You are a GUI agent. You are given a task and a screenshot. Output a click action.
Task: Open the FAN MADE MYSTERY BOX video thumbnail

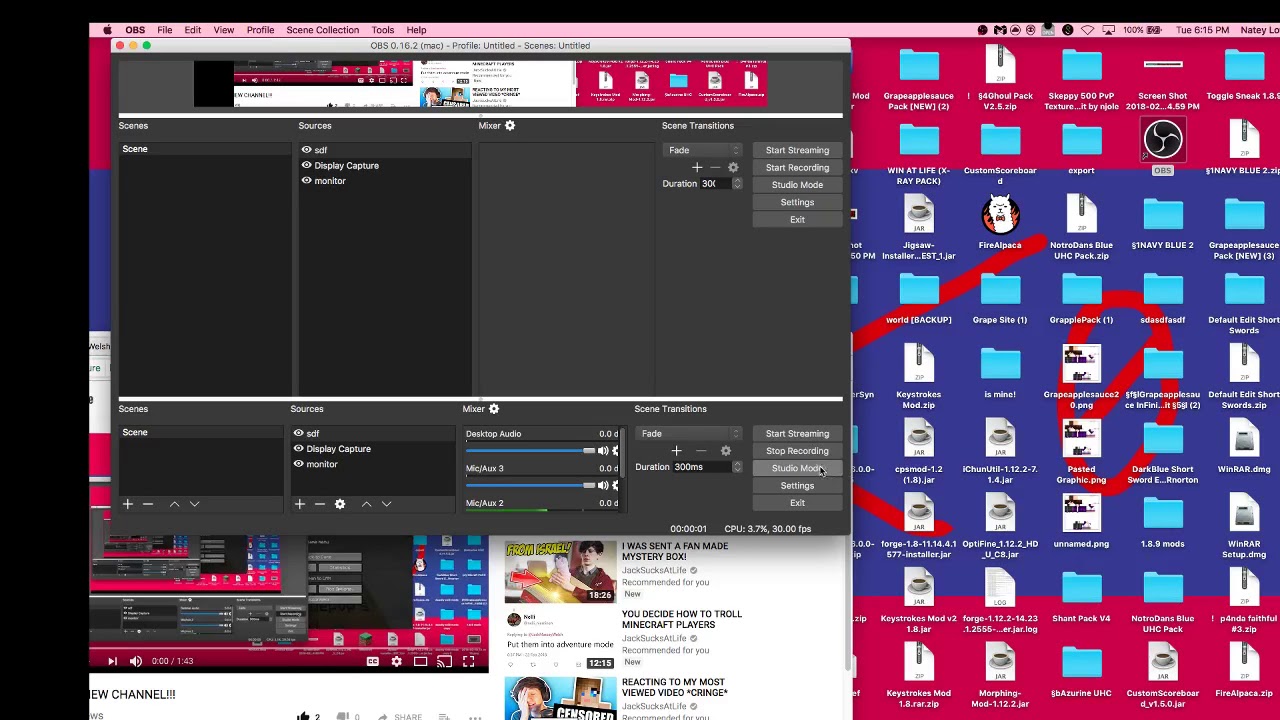click(x=560, y=572)
